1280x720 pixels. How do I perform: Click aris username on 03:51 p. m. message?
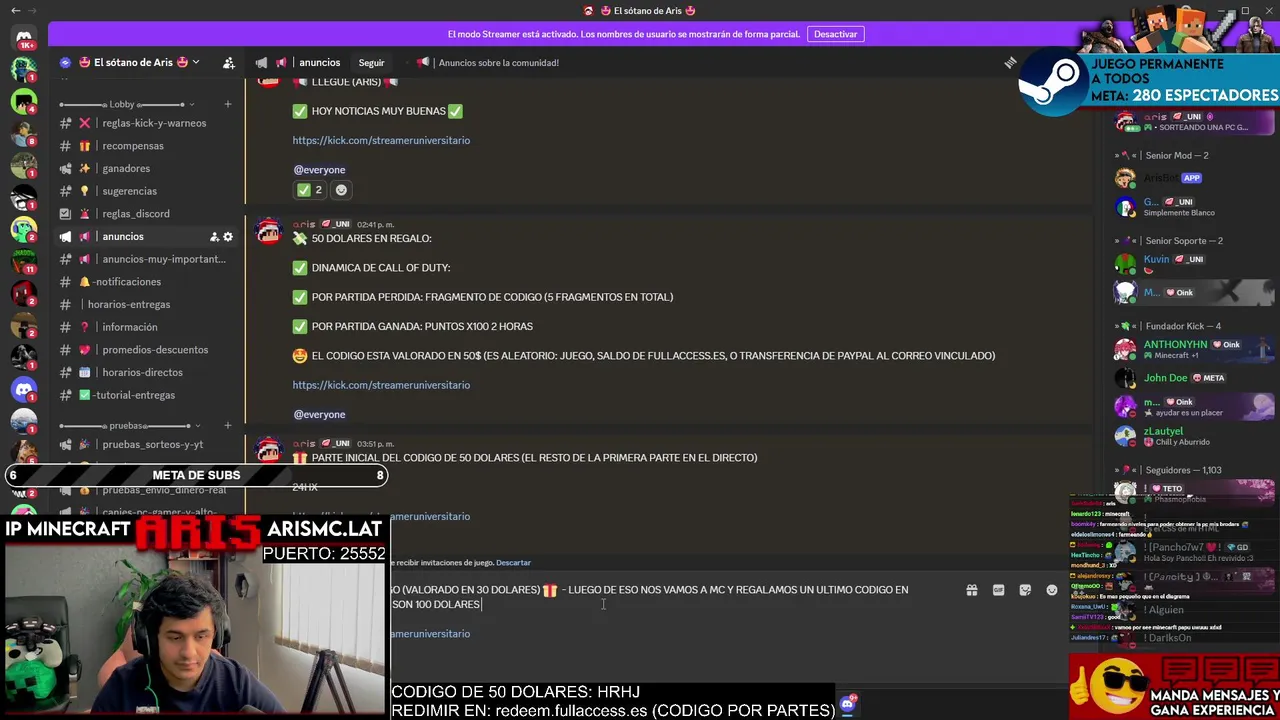pos(304,444)
